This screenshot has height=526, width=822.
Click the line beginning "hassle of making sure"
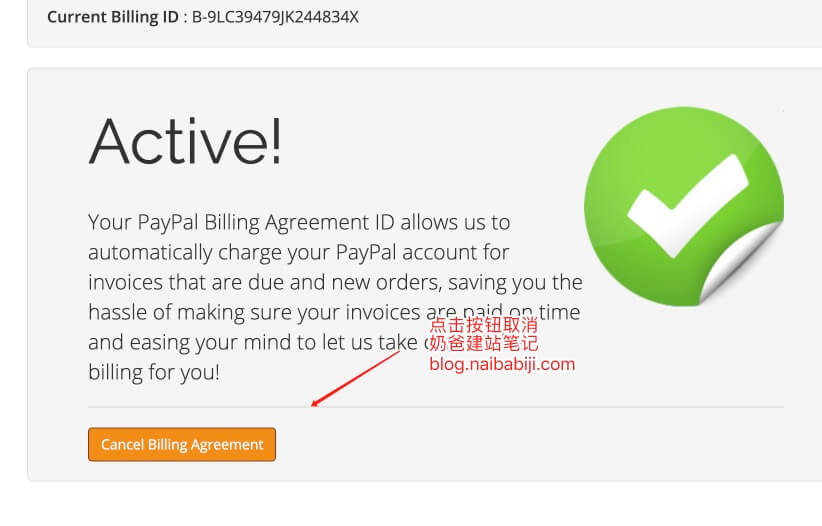pos(334,313)
